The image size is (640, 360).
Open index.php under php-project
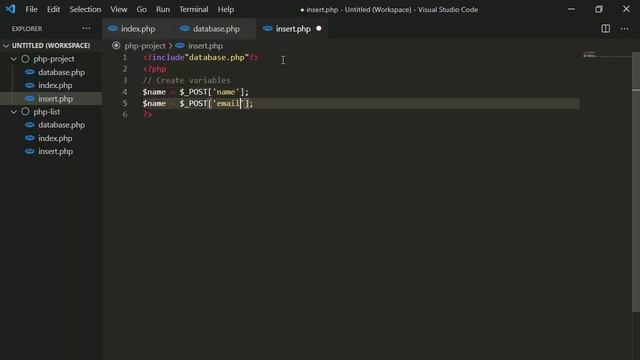[x=55, y=85]
